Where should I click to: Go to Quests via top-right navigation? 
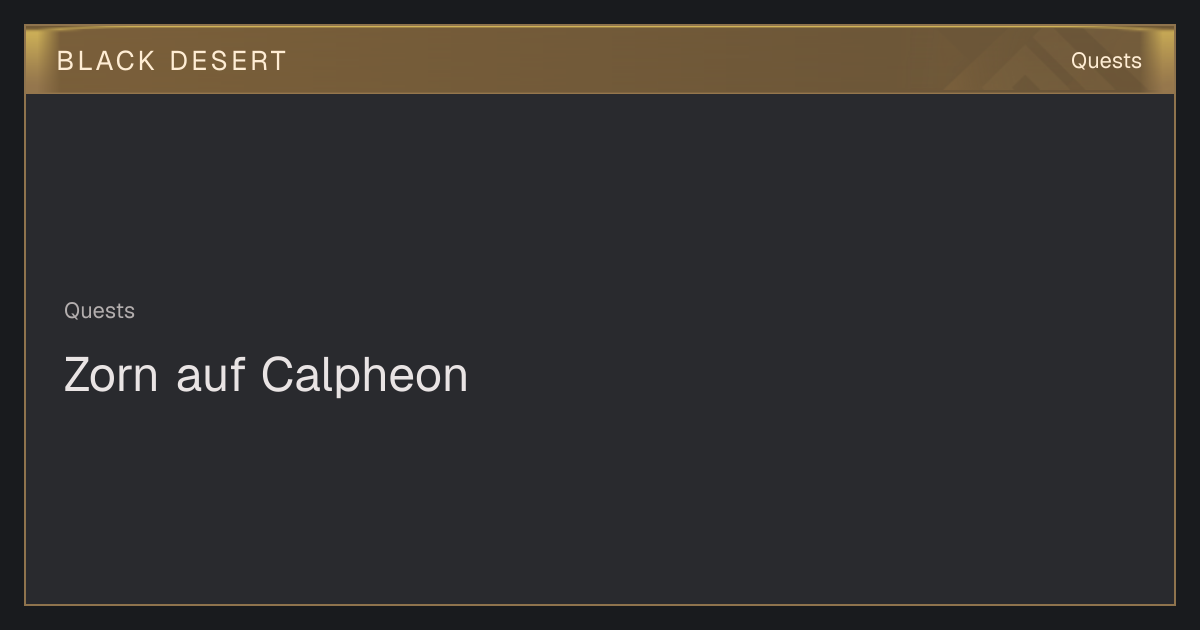1106,61
